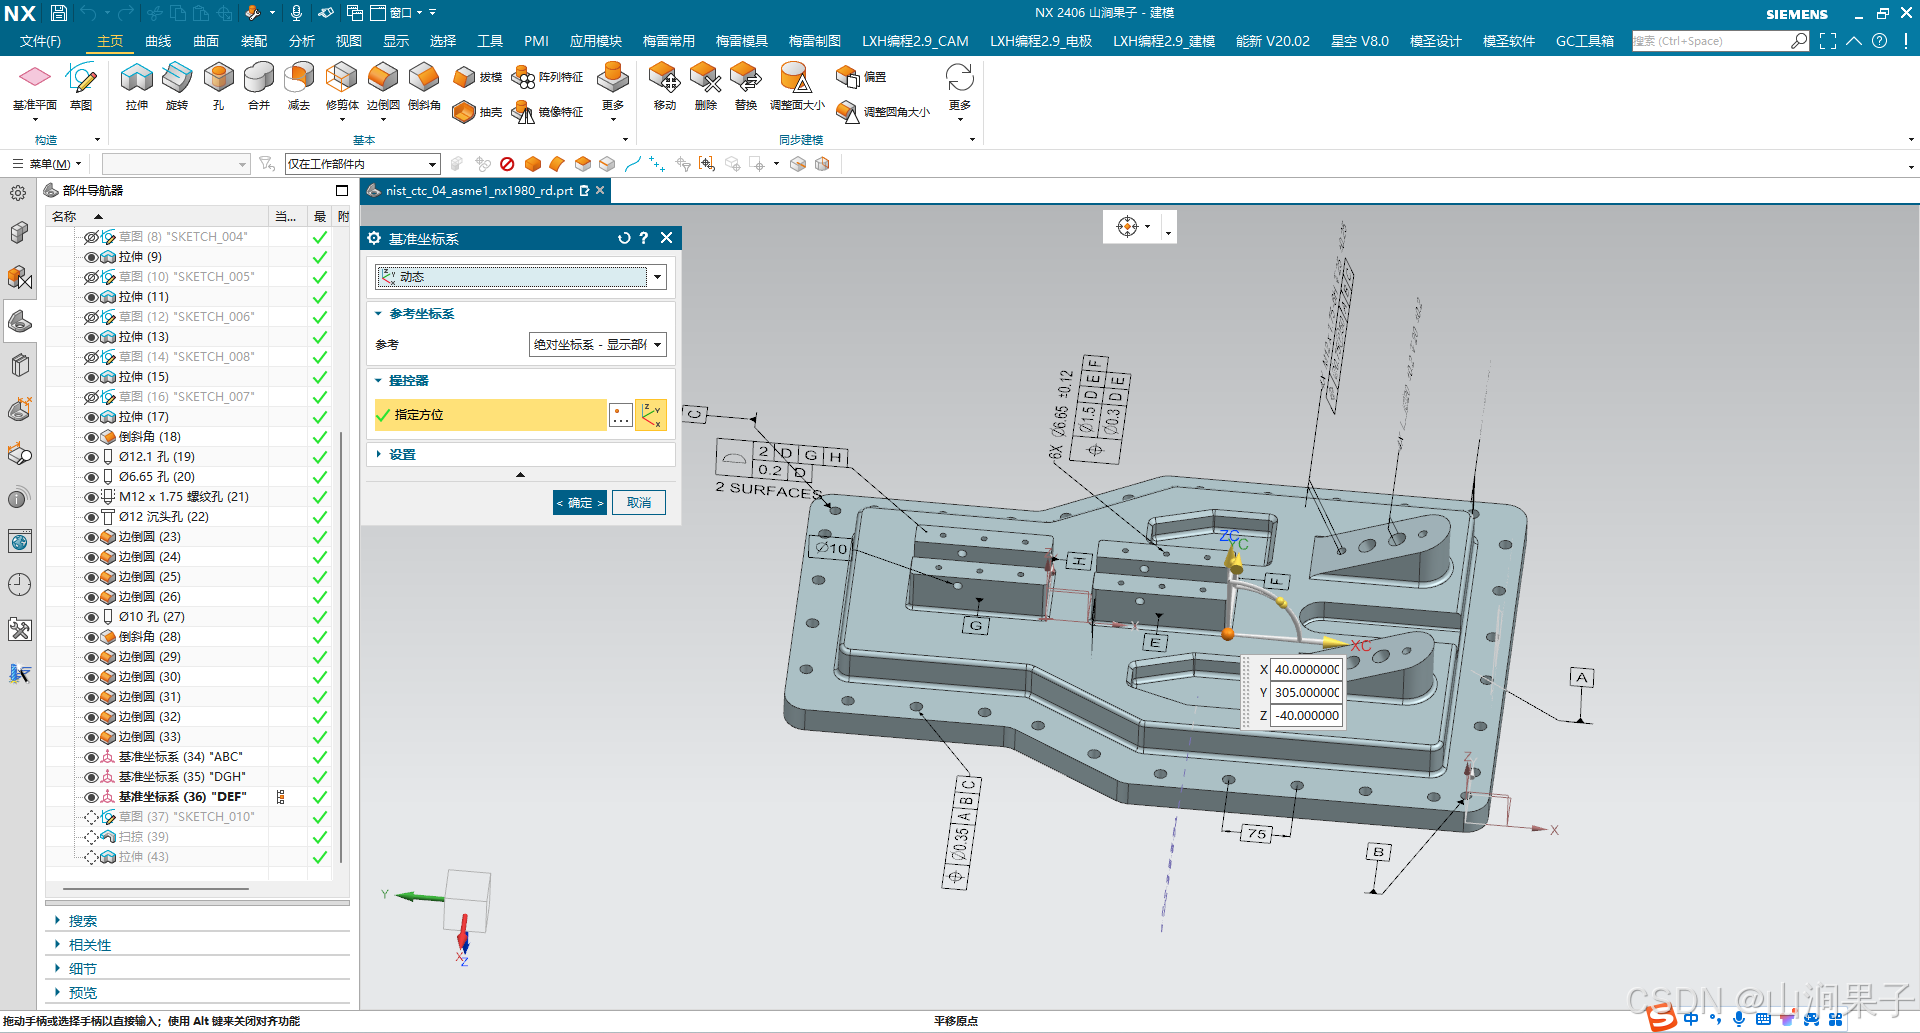Click the X coordinate input field
This screenshot has height=1033, width=1920.
[x=1306, y=670]
